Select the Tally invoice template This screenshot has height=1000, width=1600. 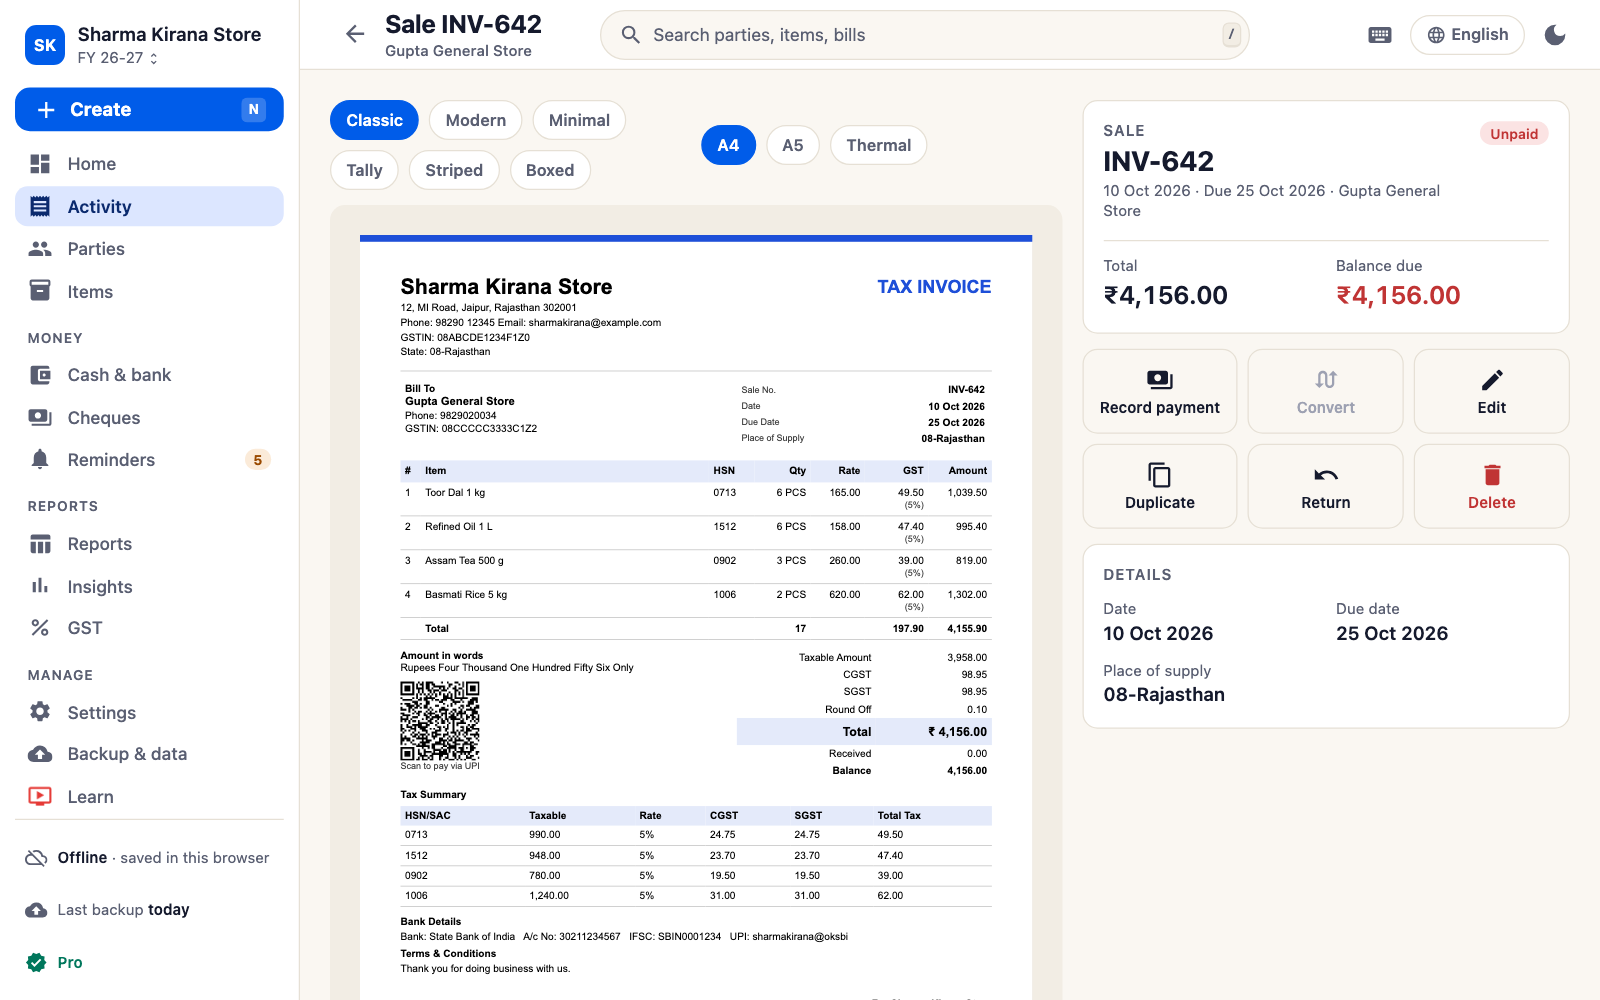[x=364, y=170]
